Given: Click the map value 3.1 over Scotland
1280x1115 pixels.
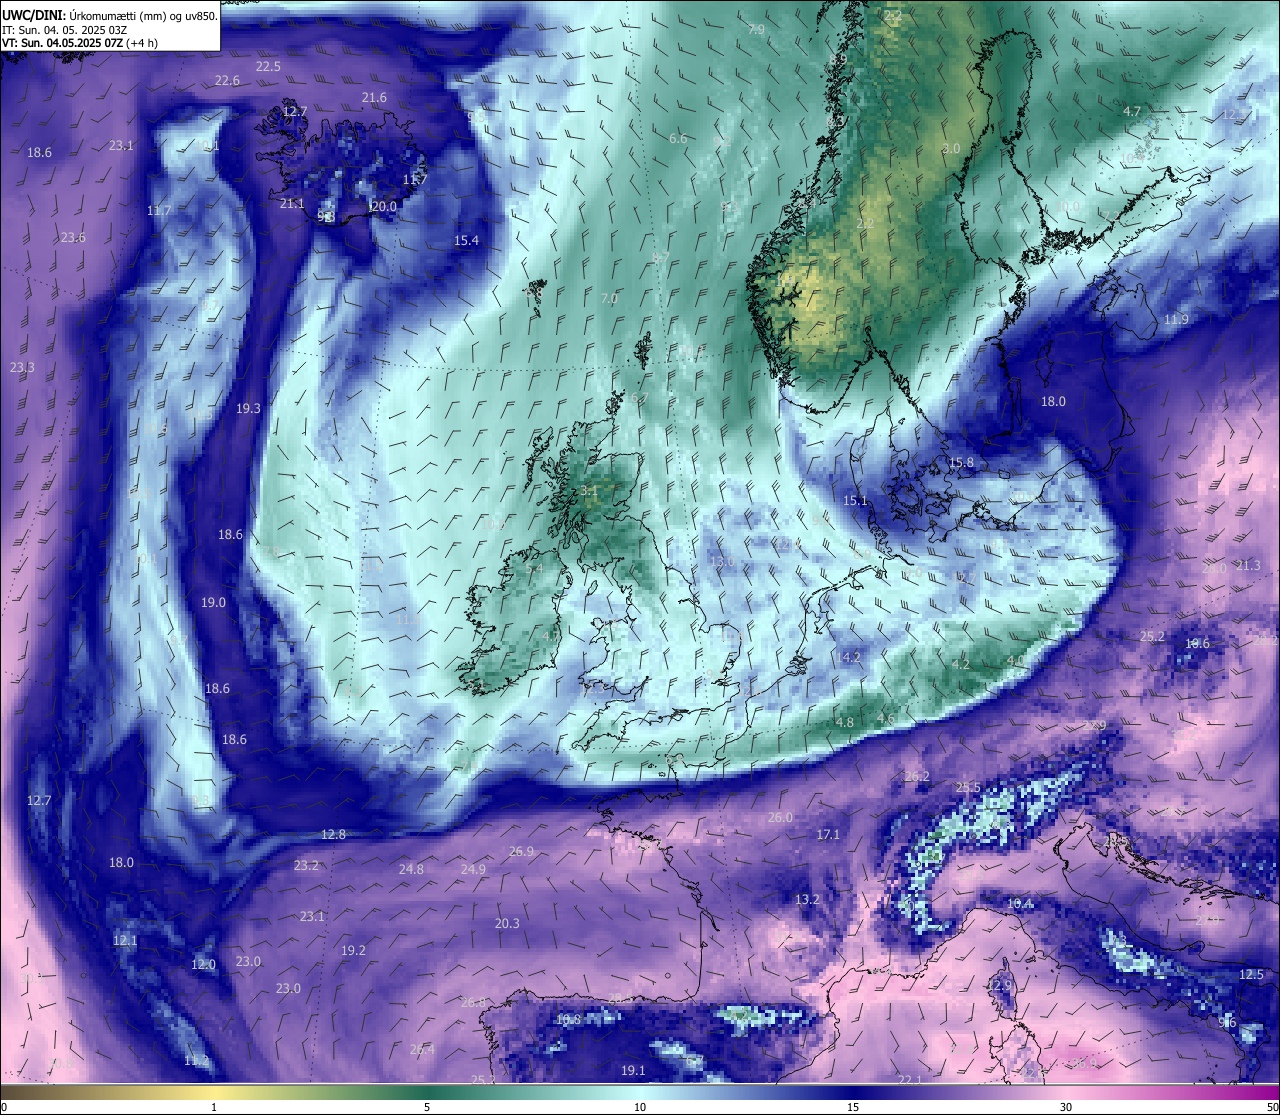Looking at the screenshot, I should pos(589,491).
